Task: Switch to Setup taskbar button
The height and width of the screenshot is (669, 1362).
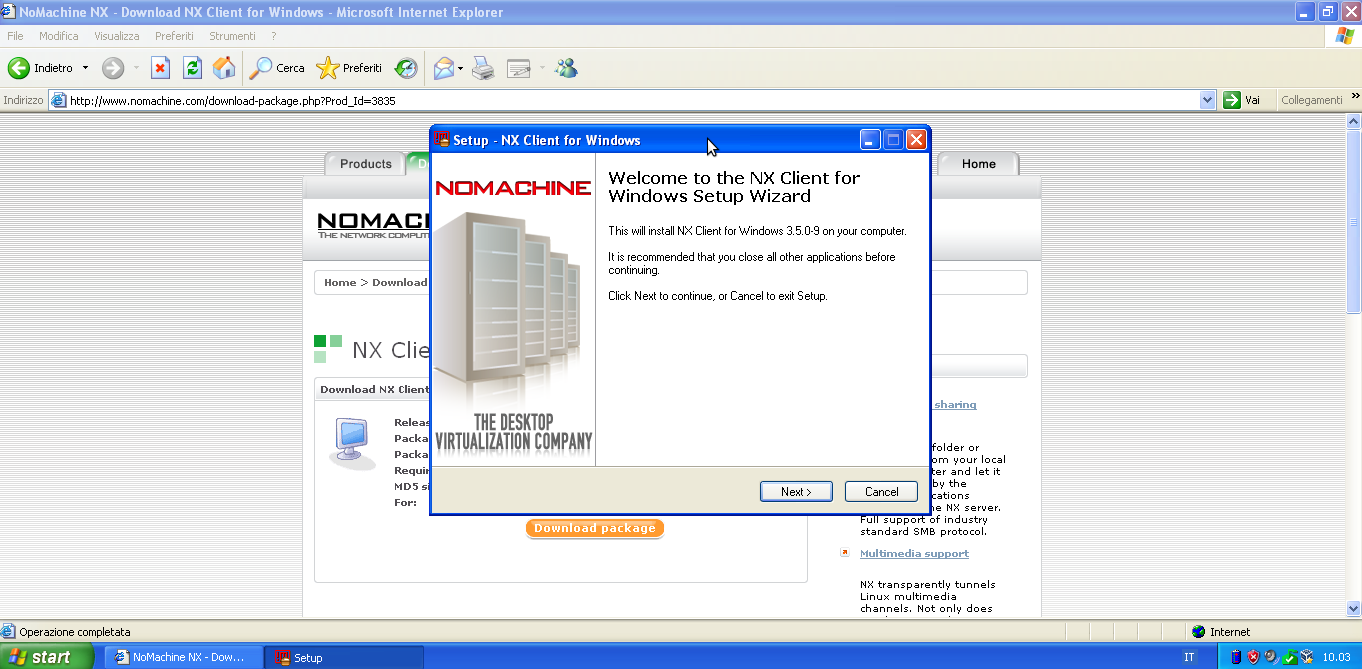Action: coord(345,657)
